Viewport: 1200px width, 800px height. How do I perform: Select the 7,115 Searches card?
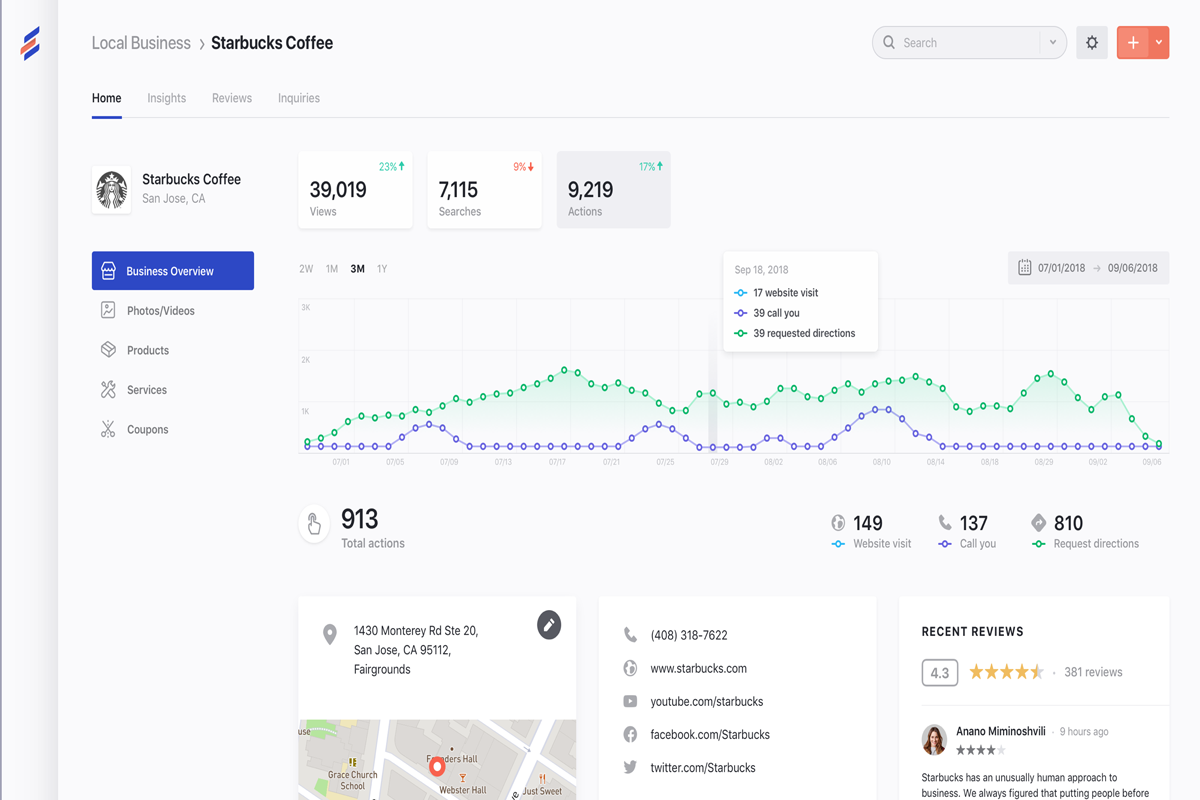484,190
